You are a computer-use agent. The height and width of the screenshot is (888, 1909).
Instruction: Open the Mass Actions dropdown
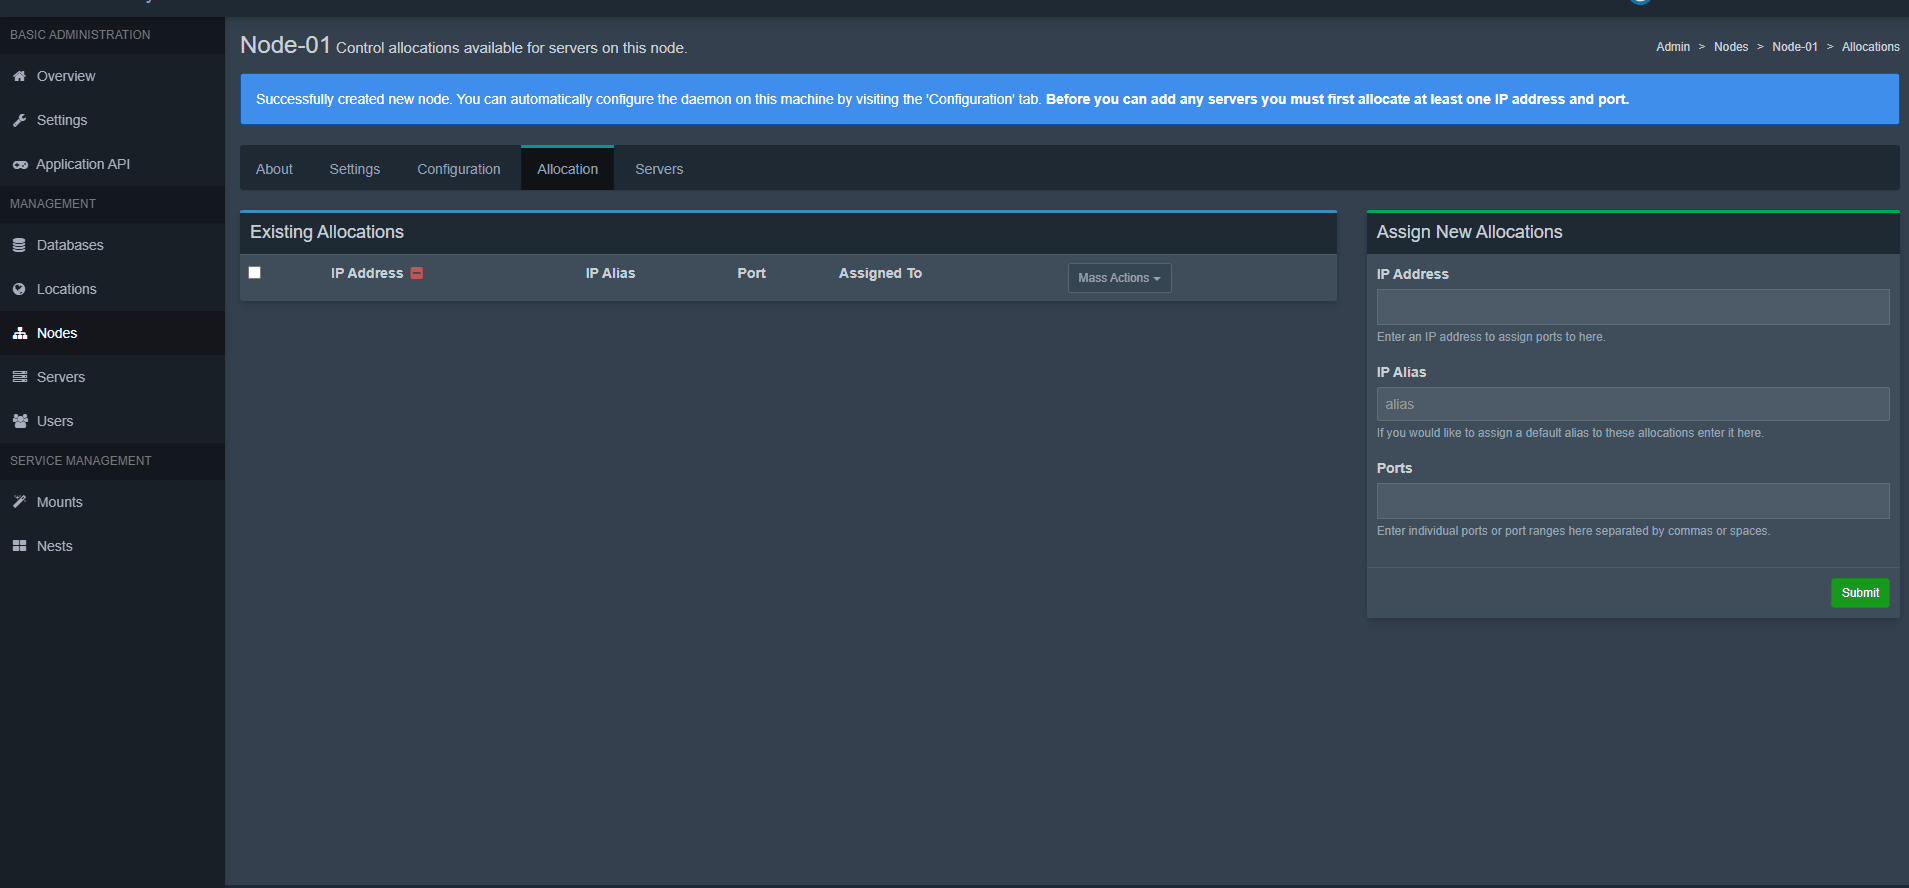click(x=1119, y=278)
